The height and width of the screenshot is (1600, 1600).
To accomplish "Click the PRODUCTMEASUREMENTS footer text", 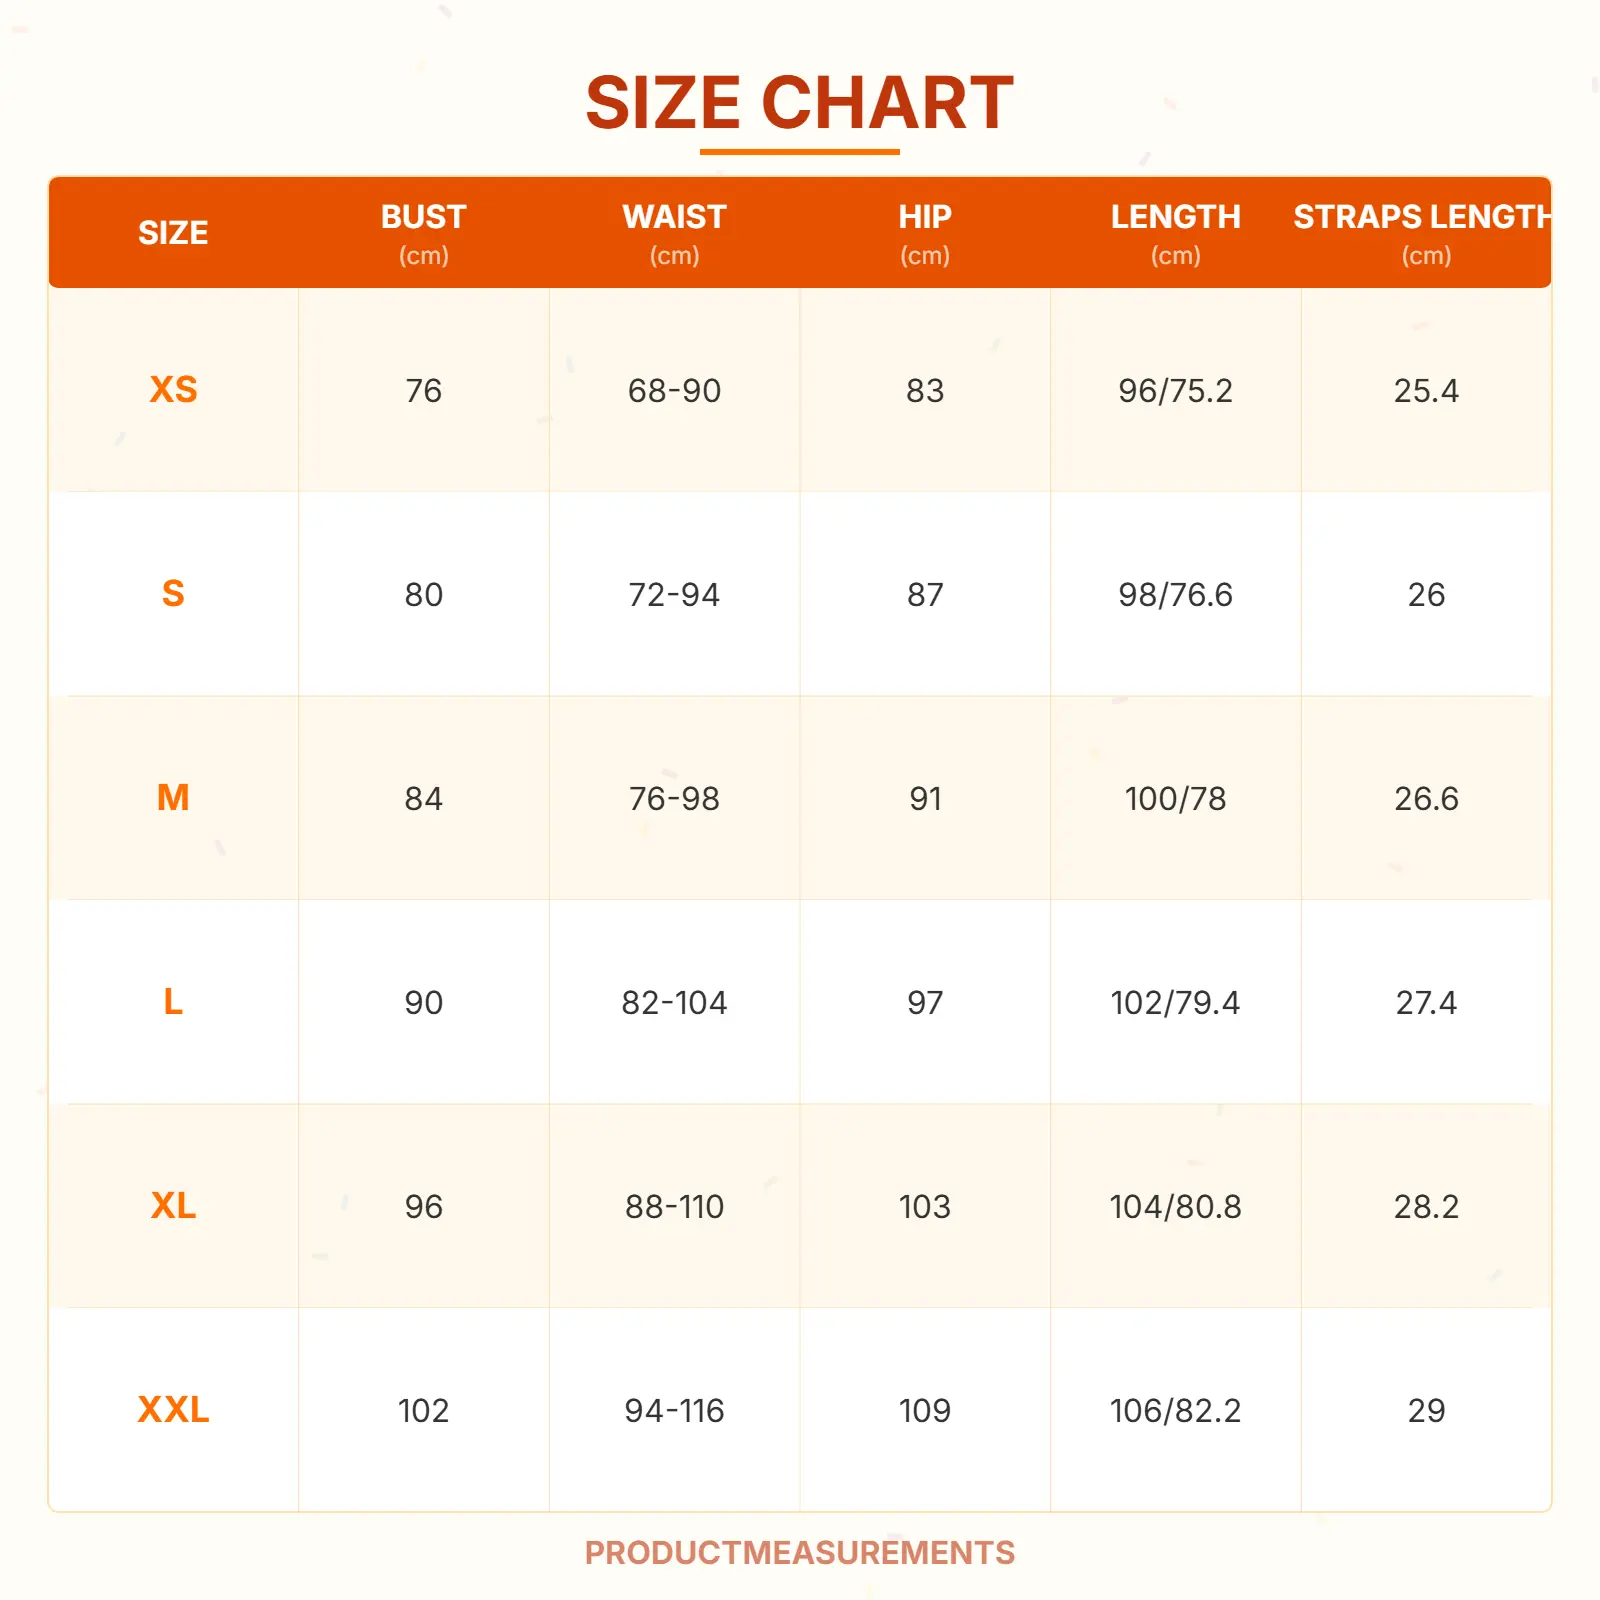I will click(x=799, y=1553).
